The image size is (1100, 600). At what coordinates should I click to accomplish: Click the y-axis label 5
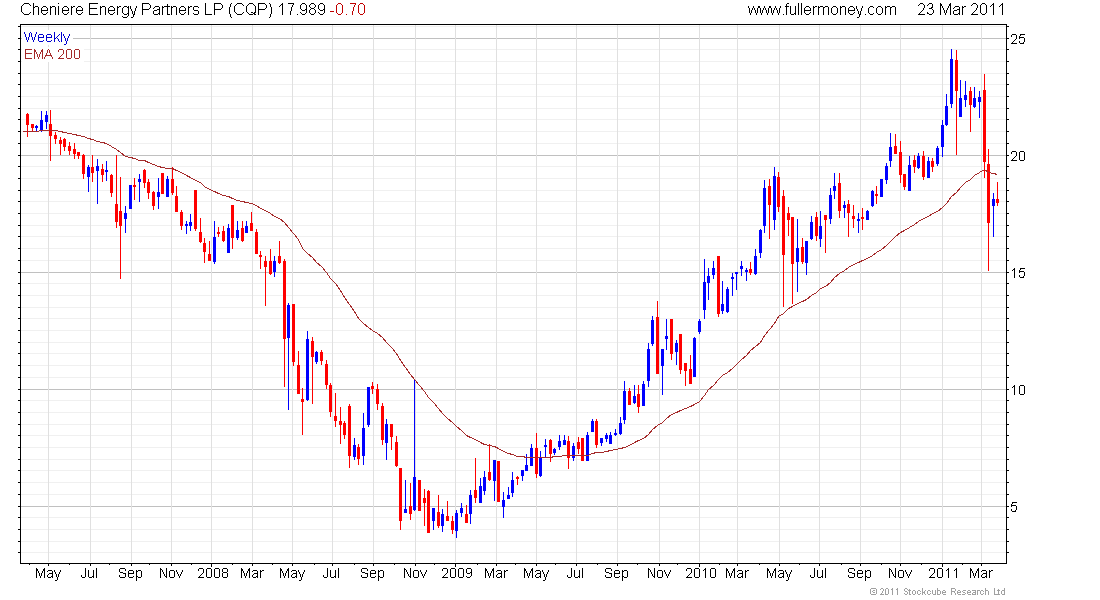pyautogui.click(x=1014, y=507)
